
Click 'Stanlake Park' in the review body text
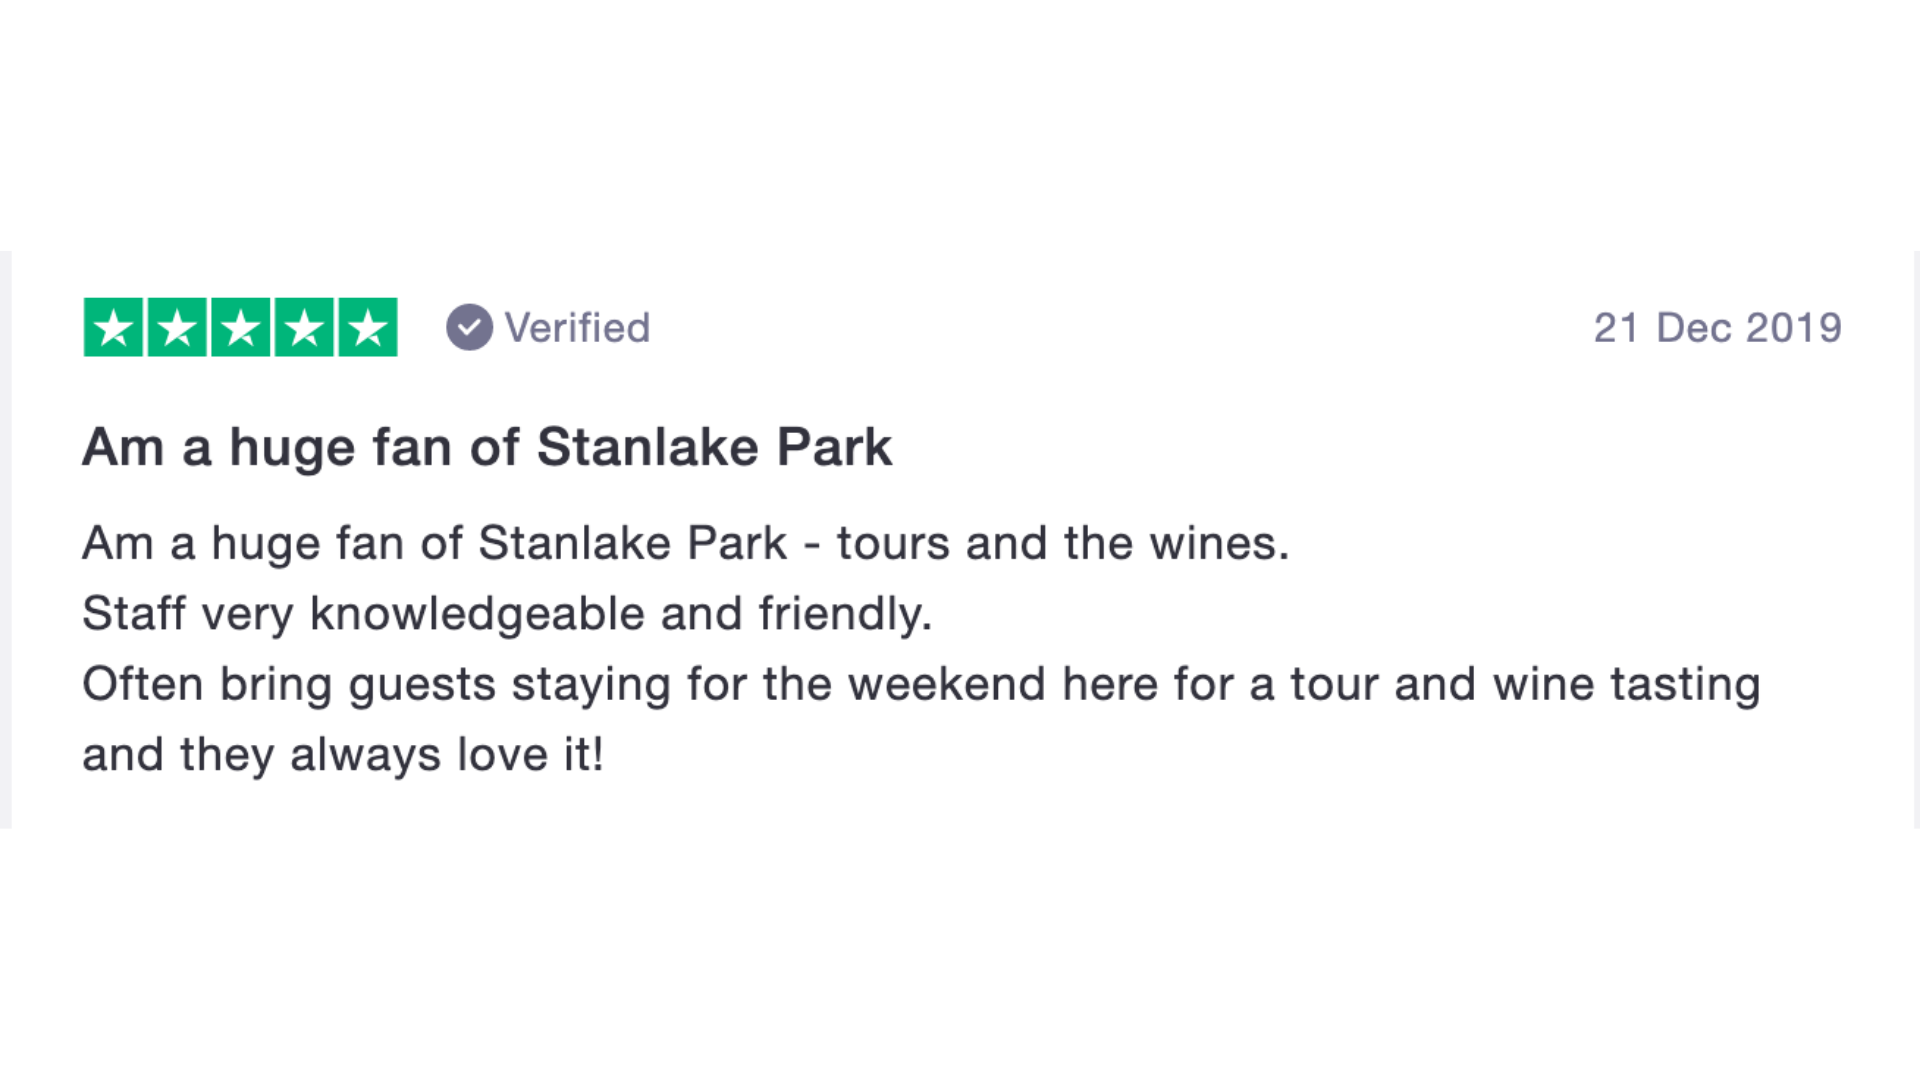tap(633, 543)
